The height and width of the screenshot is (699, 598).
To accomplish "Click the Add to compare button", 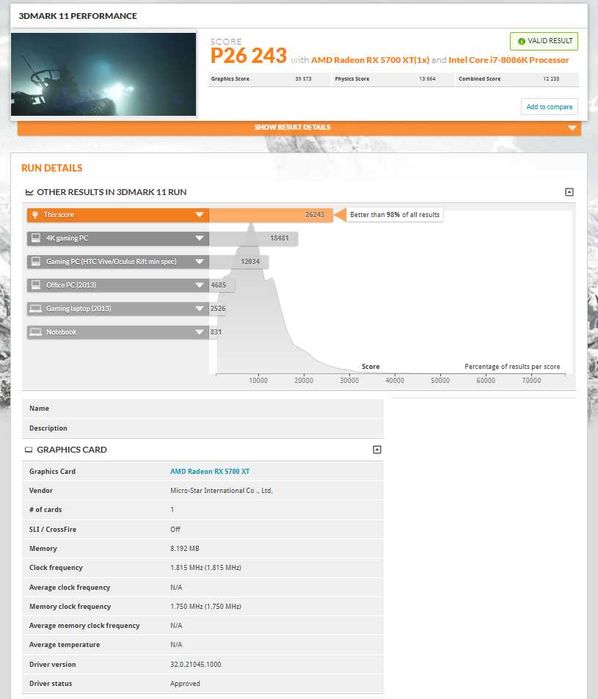I will coord(549,107).
